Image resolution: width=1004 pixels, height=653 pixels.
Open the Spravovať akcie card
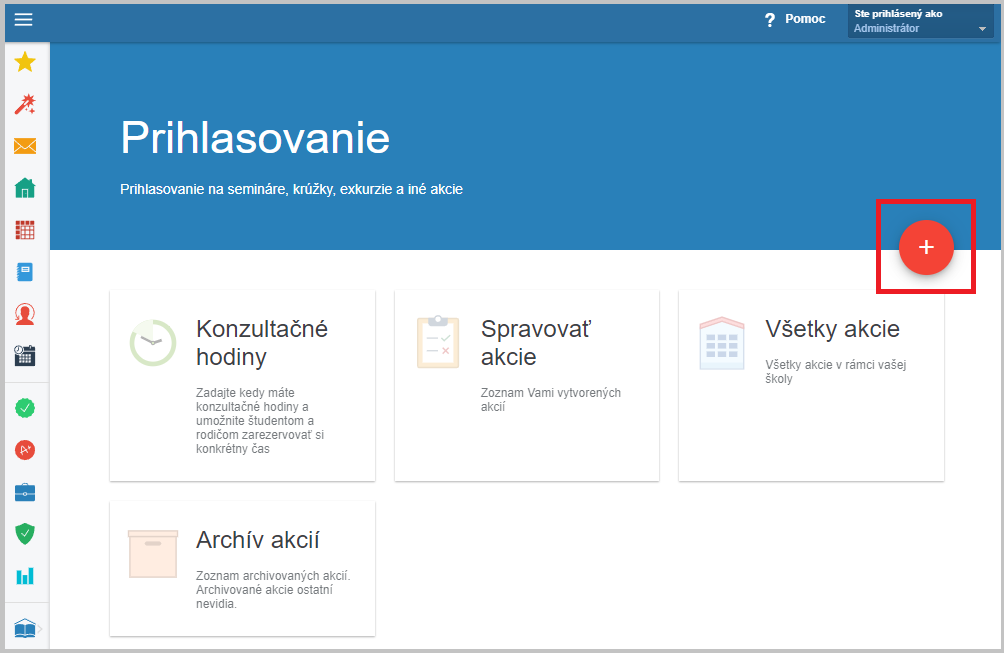527,385
